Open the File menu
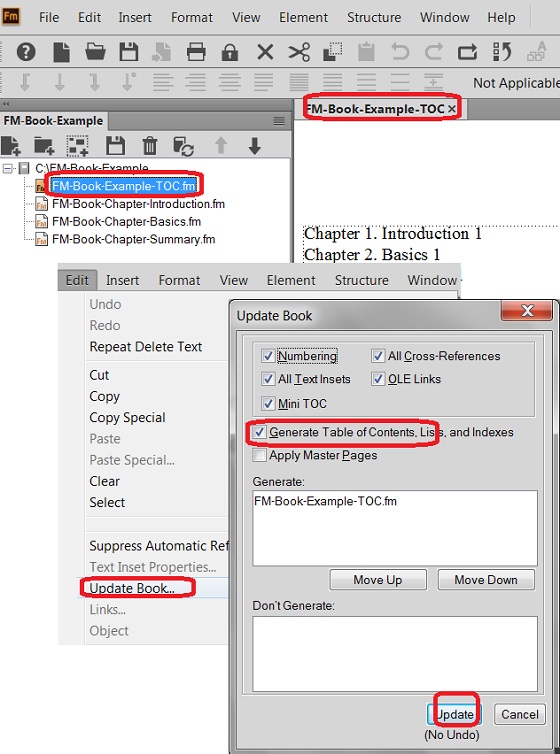Screen dimensions: 560x754 pyautogui.click(x=49, y=17)
